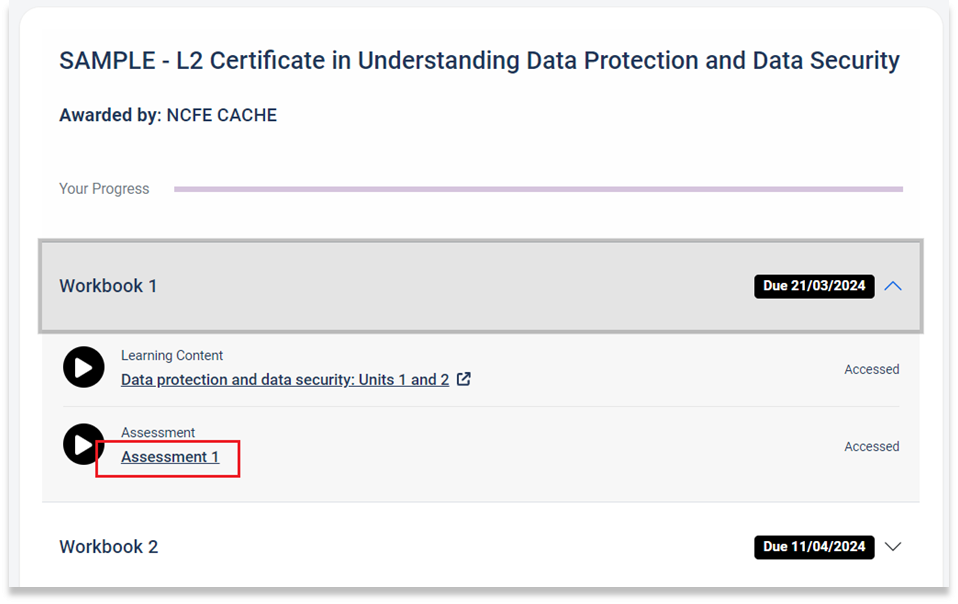
Task: Click the Your Progress bar
Action: tap(538, 189)
